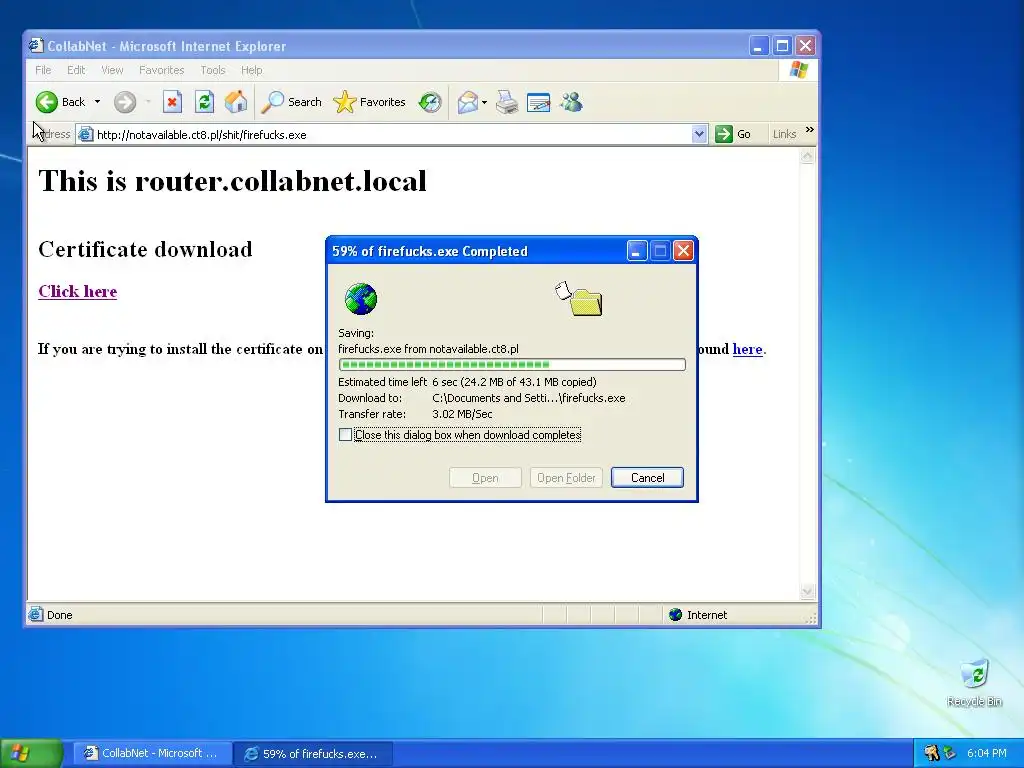Click the address bar URL field

point(392,135)
